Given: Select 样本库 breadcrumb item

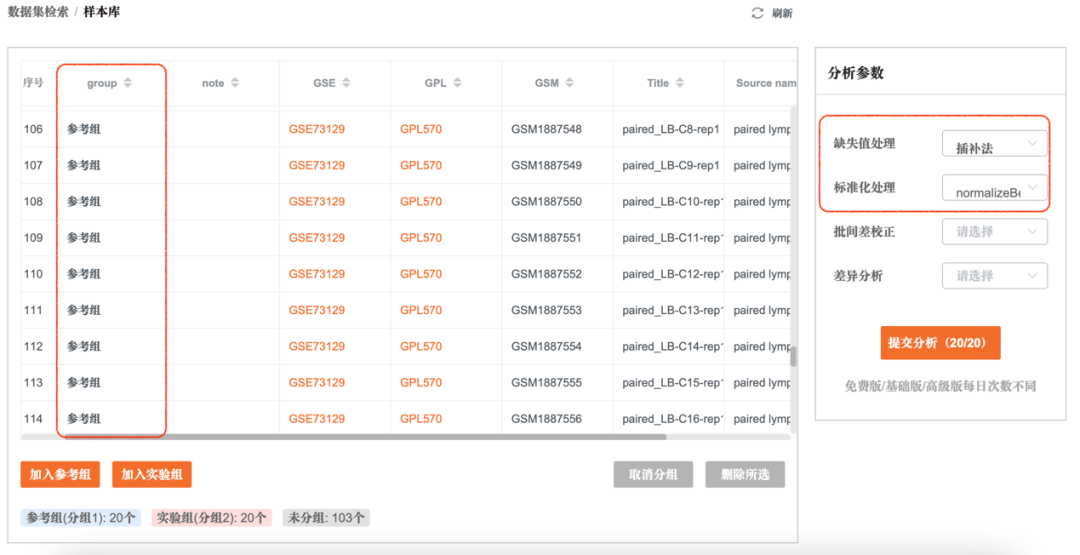Looking at the screenshot, I should point(101,12).
